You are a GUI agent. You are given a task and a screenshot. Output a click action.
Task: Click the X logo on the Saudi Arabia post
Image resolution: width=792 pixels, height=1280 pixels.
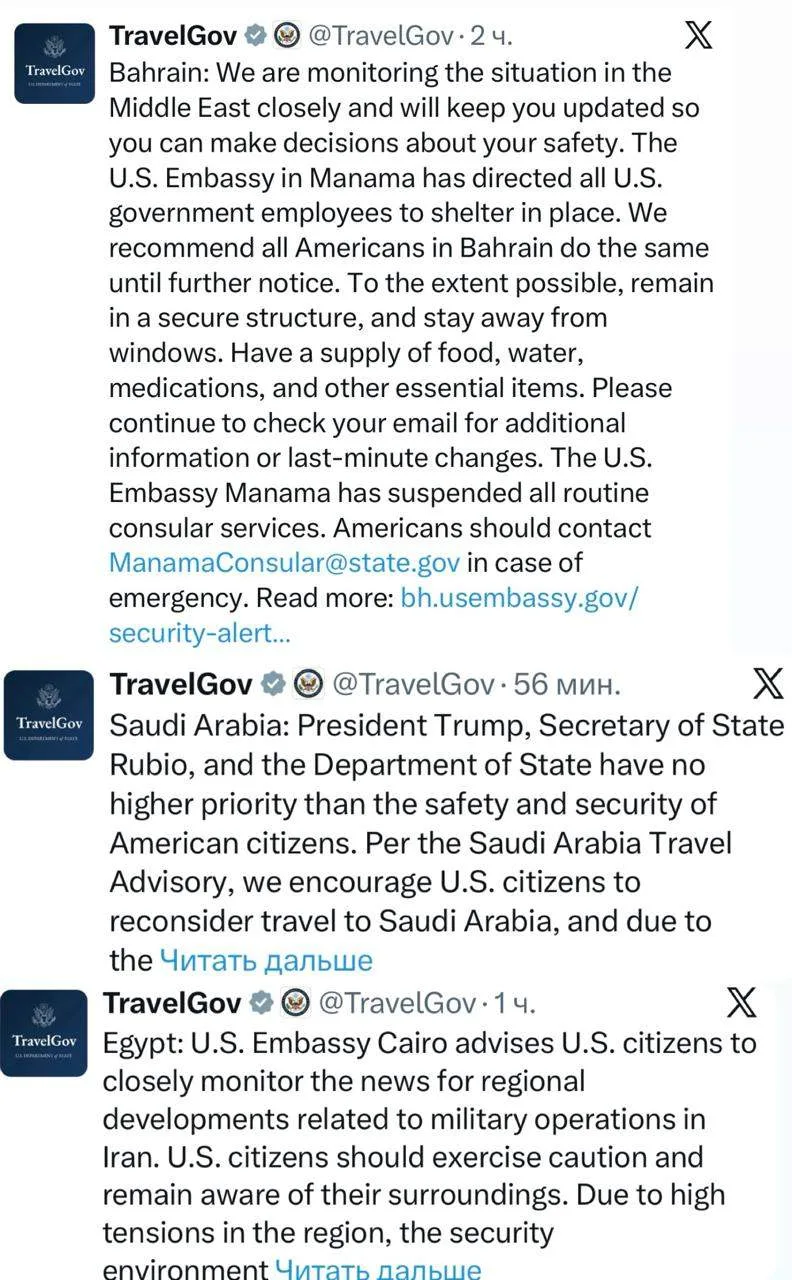[x=767, y=684]
